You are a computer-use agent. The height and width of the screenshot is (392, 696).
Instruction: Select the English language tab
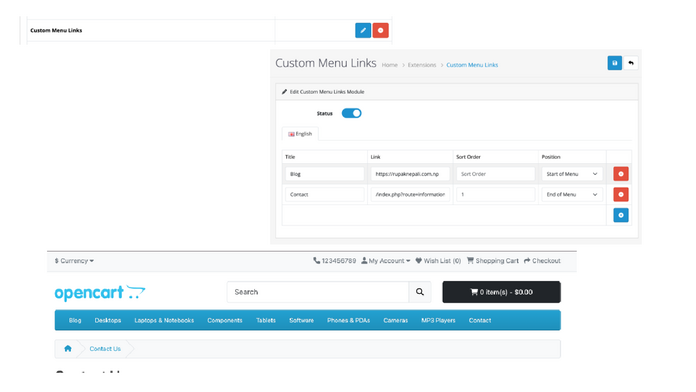(300, 134)
